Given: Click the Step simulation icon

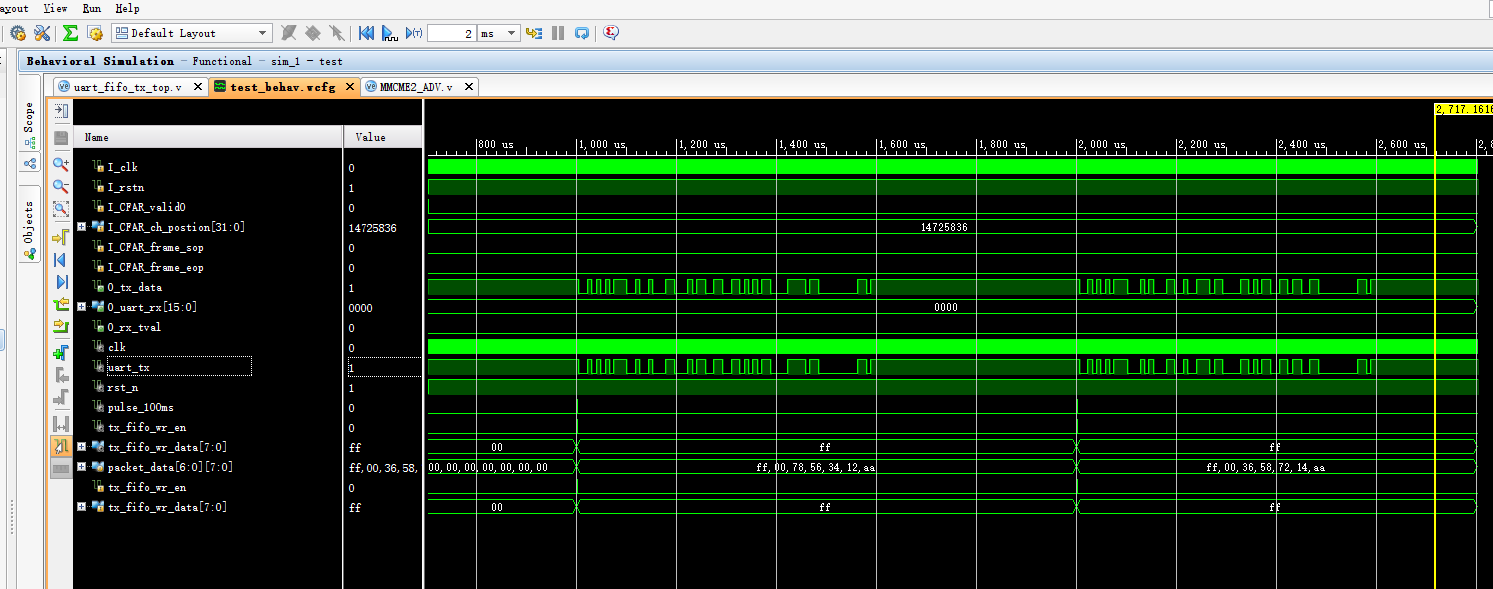Looking at the screenshot, I should pyautogui.click(x=534, y=33).
